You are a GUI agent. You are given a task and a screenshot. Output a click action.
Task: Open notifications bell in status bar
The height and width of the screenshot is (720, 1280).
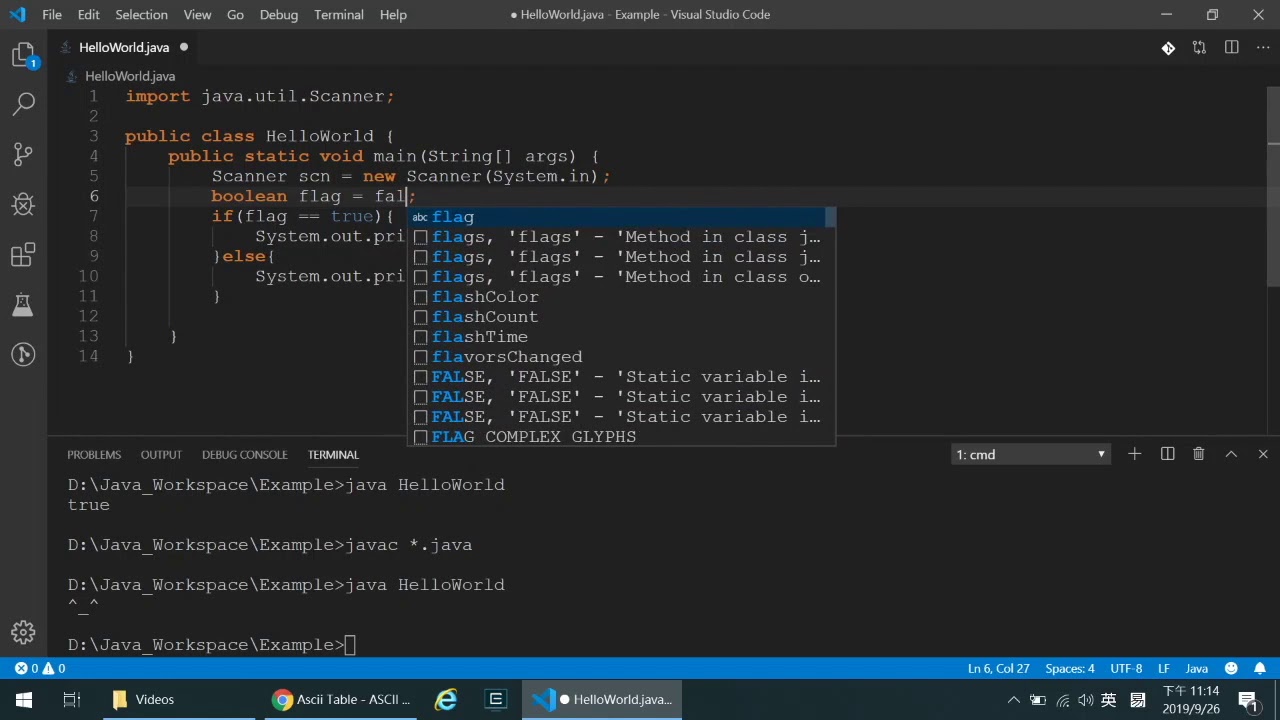click(x=1260, y=668)
